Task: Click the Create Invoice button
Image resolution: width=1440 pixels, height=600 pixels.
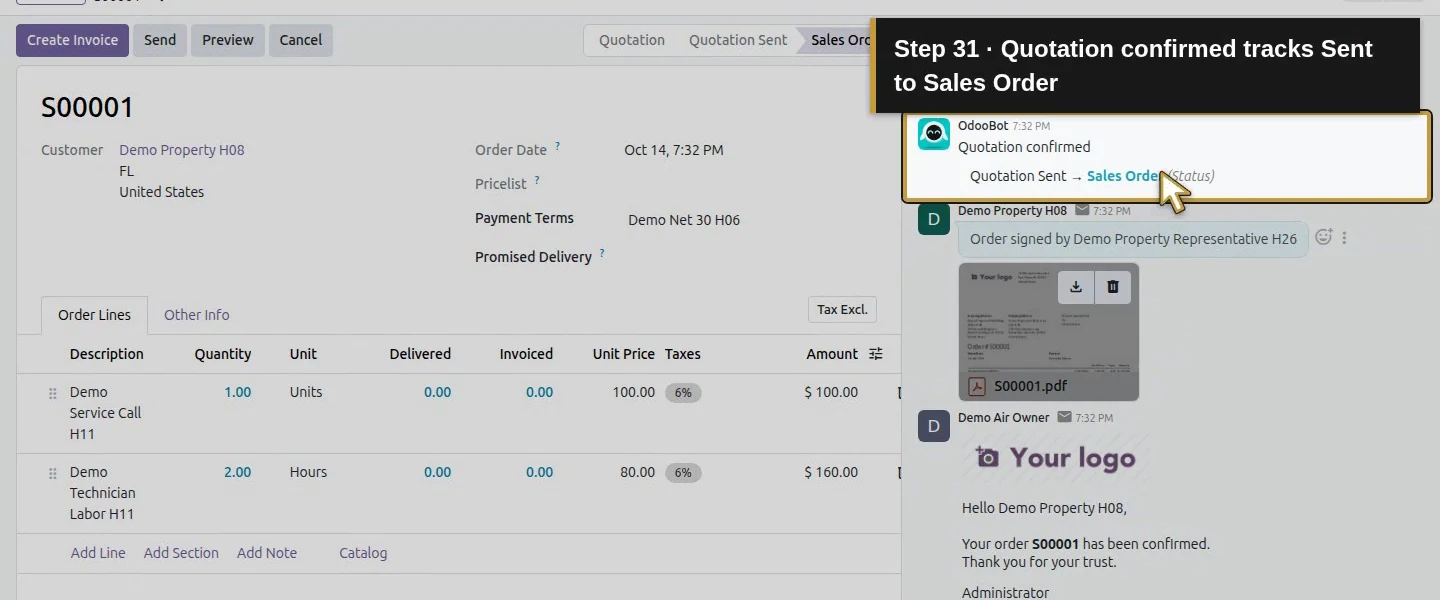Action: coord(72,40)
